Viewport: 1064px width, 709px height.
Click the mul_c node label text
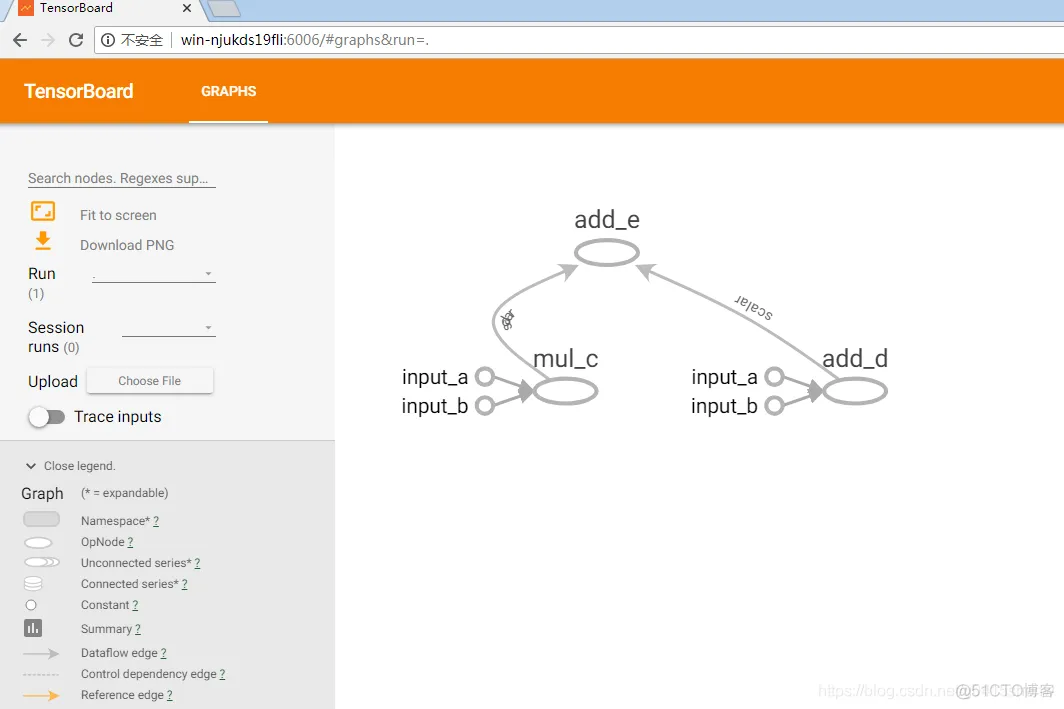(x=565, y=358)
